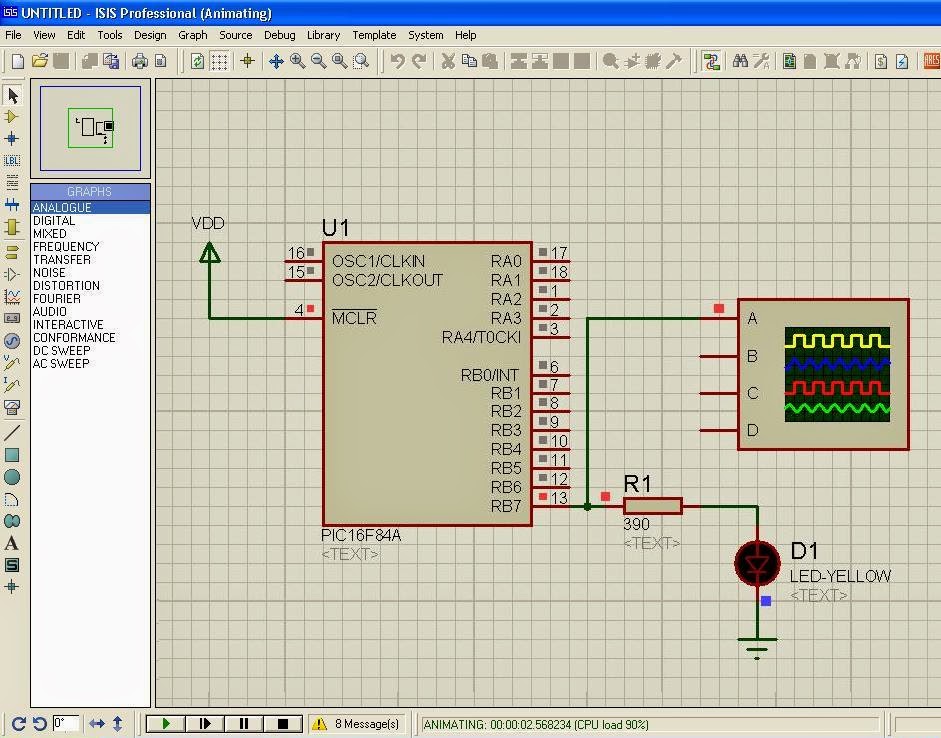Stop the running simulation
941x738 pixels.
(283, 723)
